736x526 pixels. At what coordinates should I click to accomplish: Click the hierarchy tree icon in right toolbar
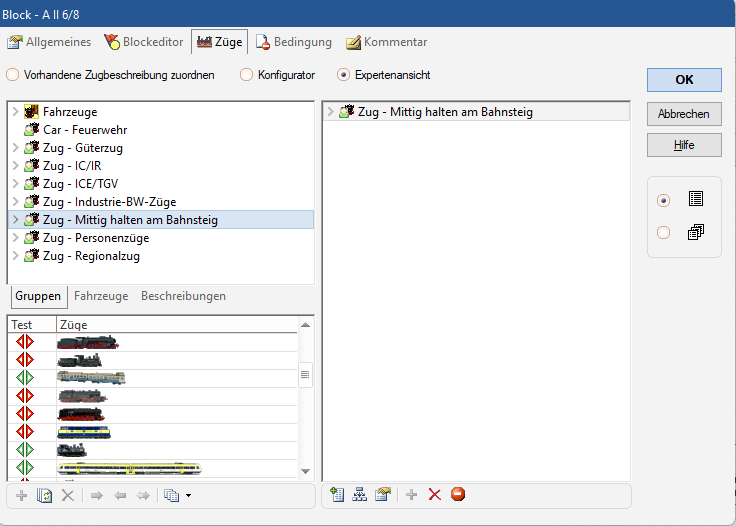tap(359, 495)
